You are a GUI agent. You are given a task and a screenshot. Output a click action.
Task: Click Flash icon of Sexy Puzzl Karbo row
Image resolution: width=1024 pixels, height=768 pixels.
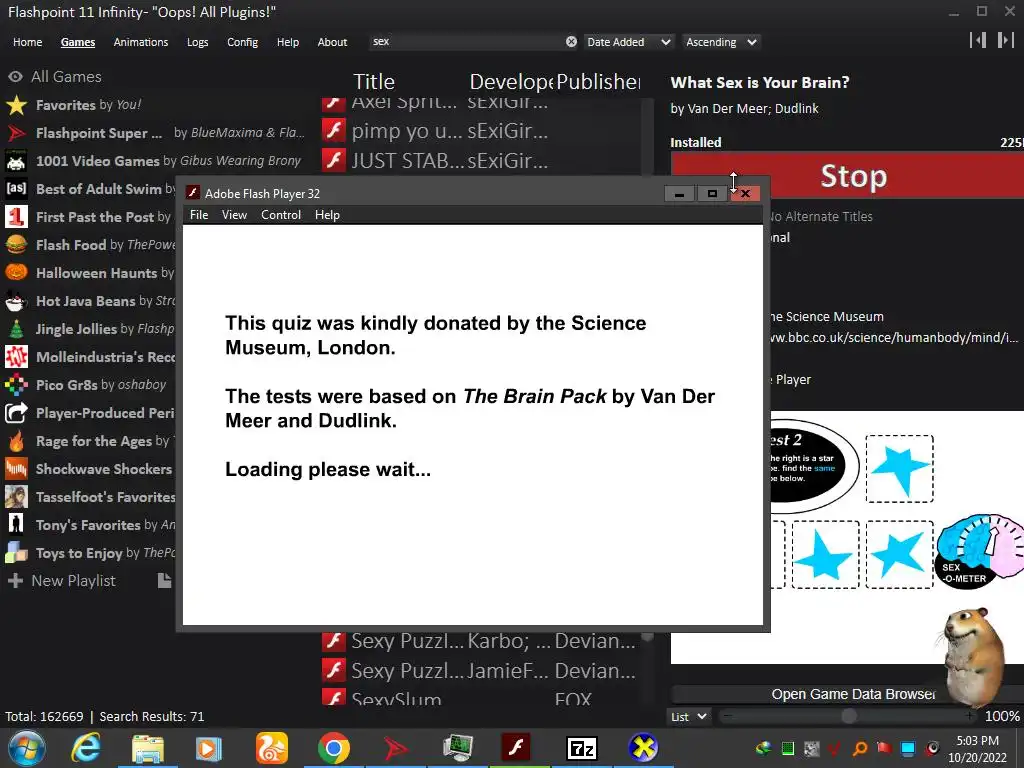point(334,641)
